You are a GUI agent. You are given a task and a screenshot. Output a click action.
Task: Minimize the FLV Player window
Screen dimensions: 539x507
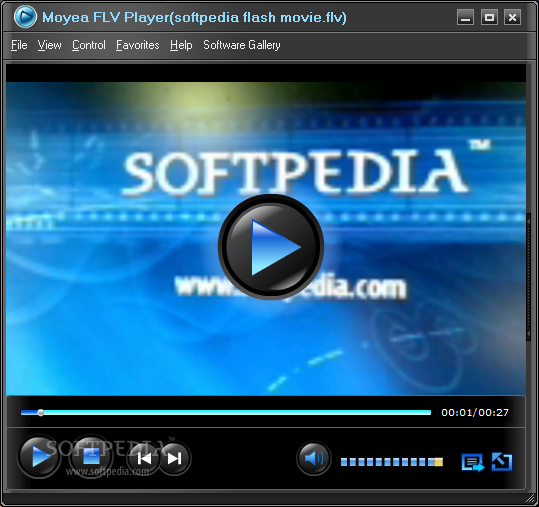465,17
